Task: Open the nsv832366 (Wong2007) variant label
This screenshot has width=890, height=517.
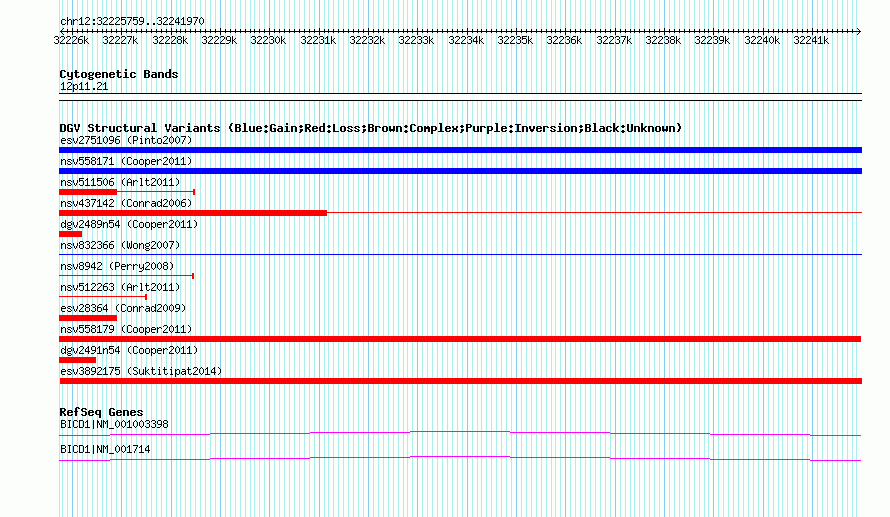Action: [120, 245]
